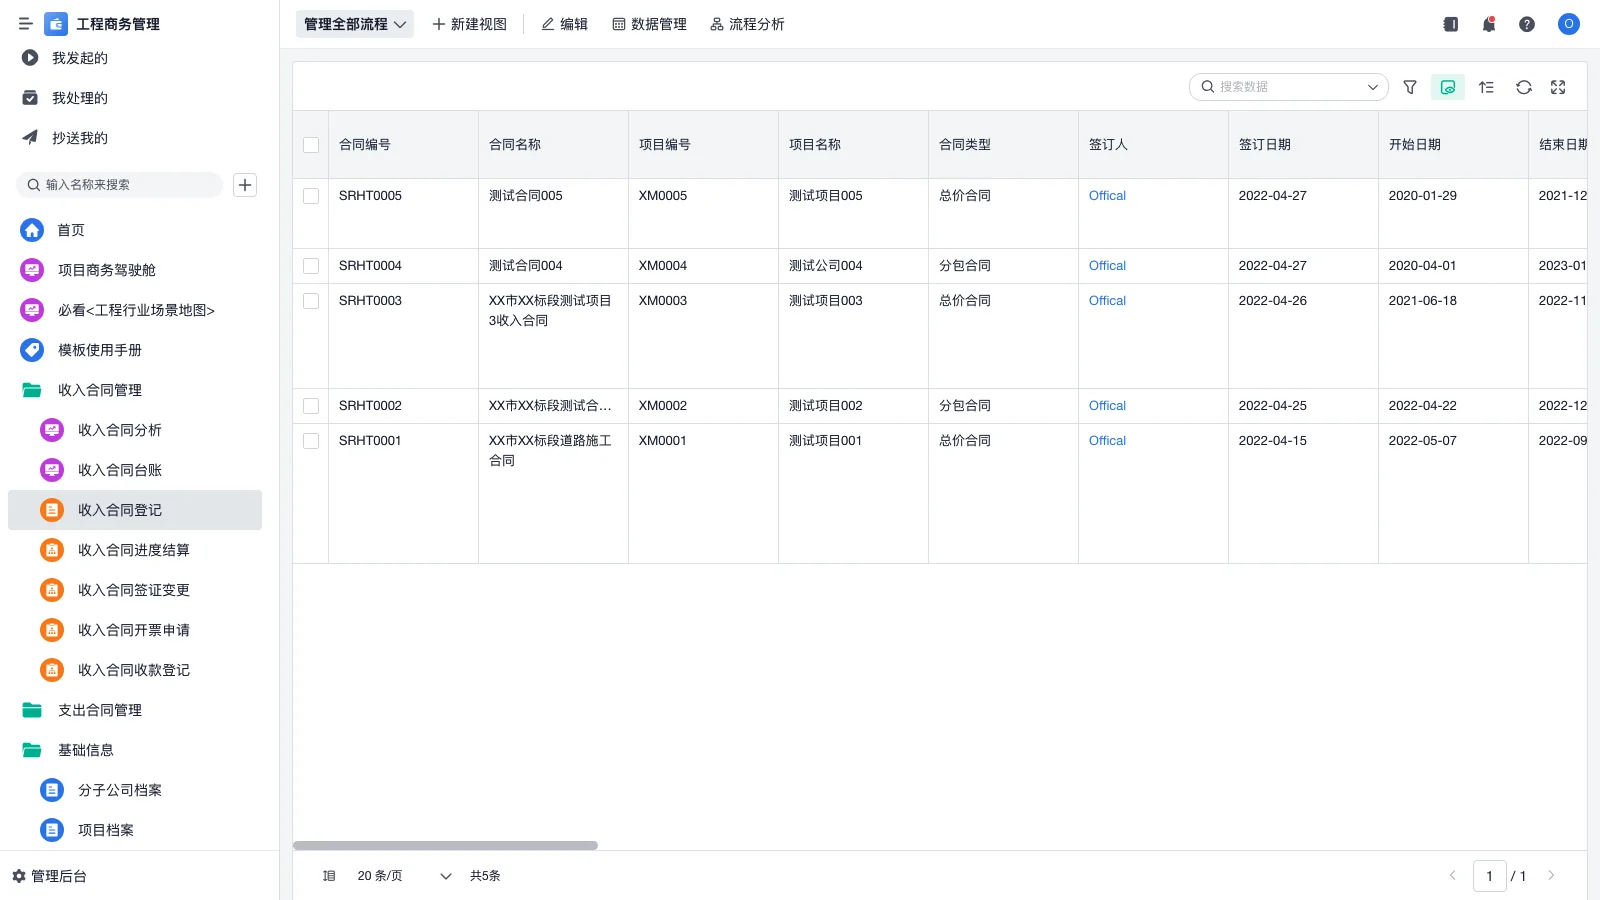Screen dimensions: 1600x900
Task: Collapse the sidebar with hamburger icon
Action: [26, 24]
